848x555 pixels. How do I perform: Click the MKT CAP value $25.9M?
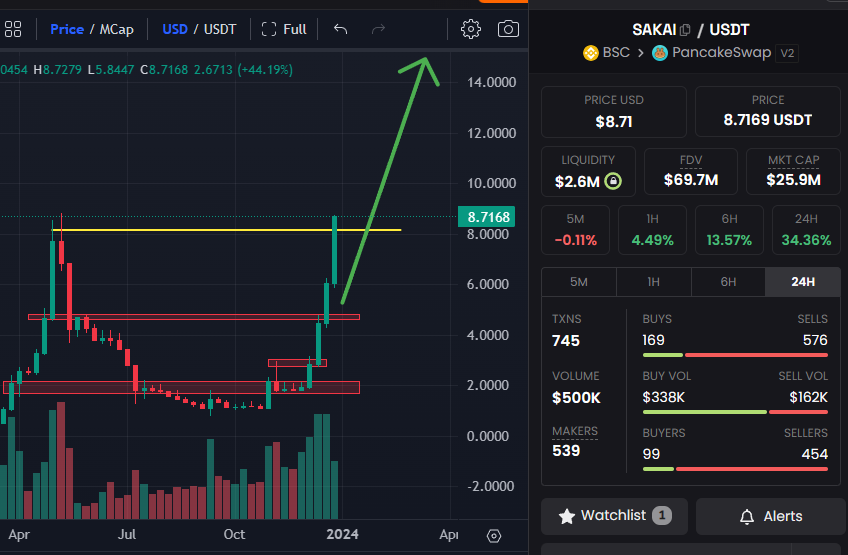point(793,180)
